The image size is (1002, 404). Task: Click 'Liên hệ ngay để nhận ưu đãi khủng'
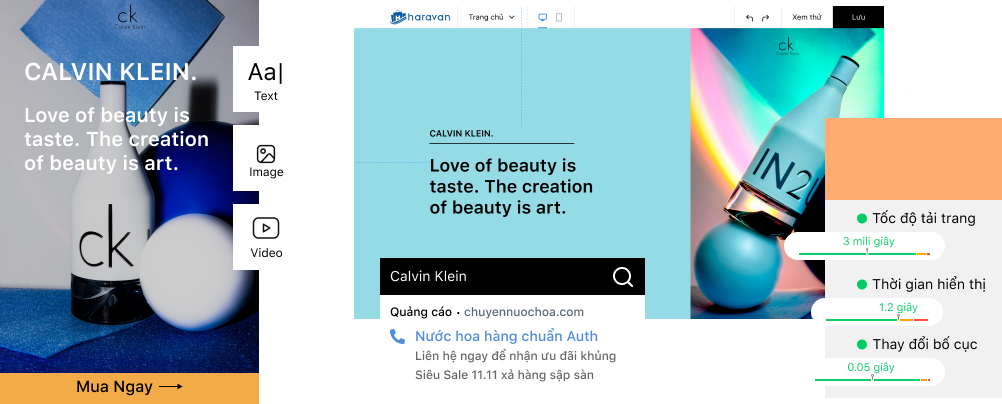click(x=515, y=355)
